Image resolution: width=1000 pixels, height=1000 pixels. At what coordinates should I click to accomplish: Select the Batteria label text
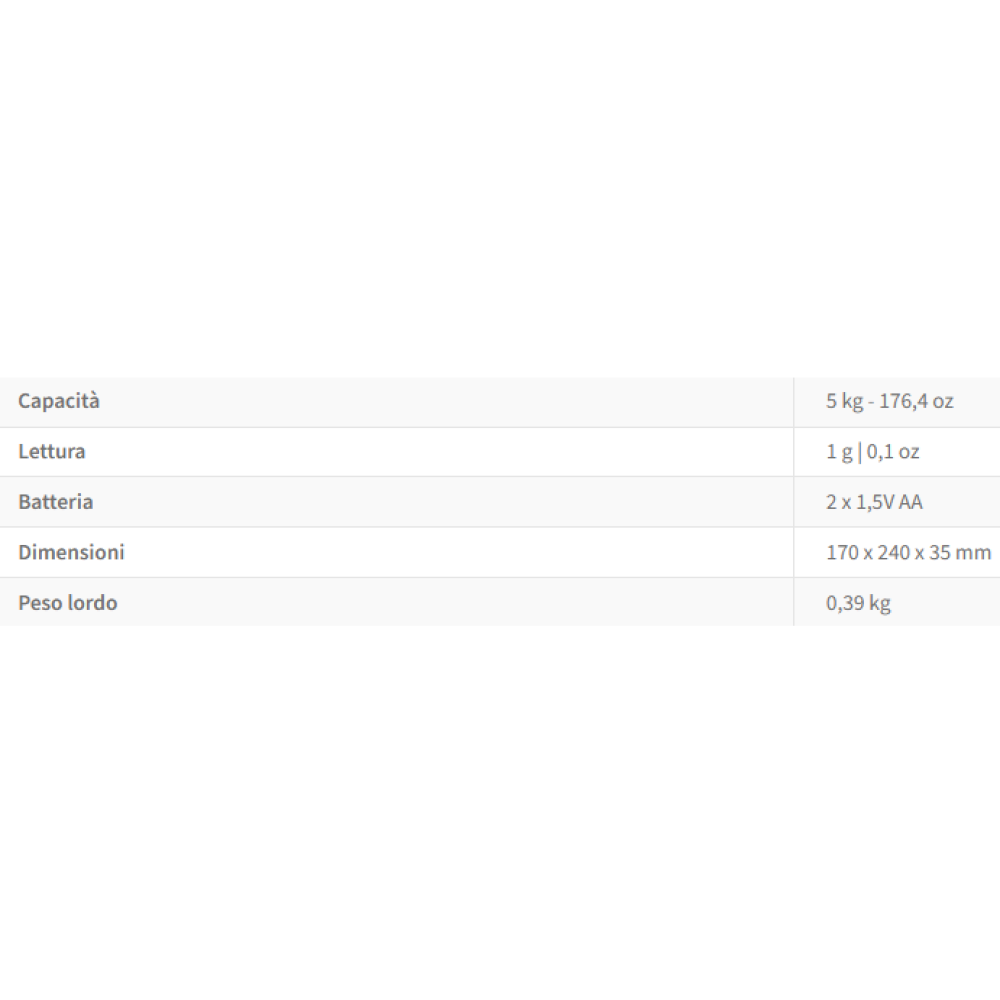click(56, 502)
